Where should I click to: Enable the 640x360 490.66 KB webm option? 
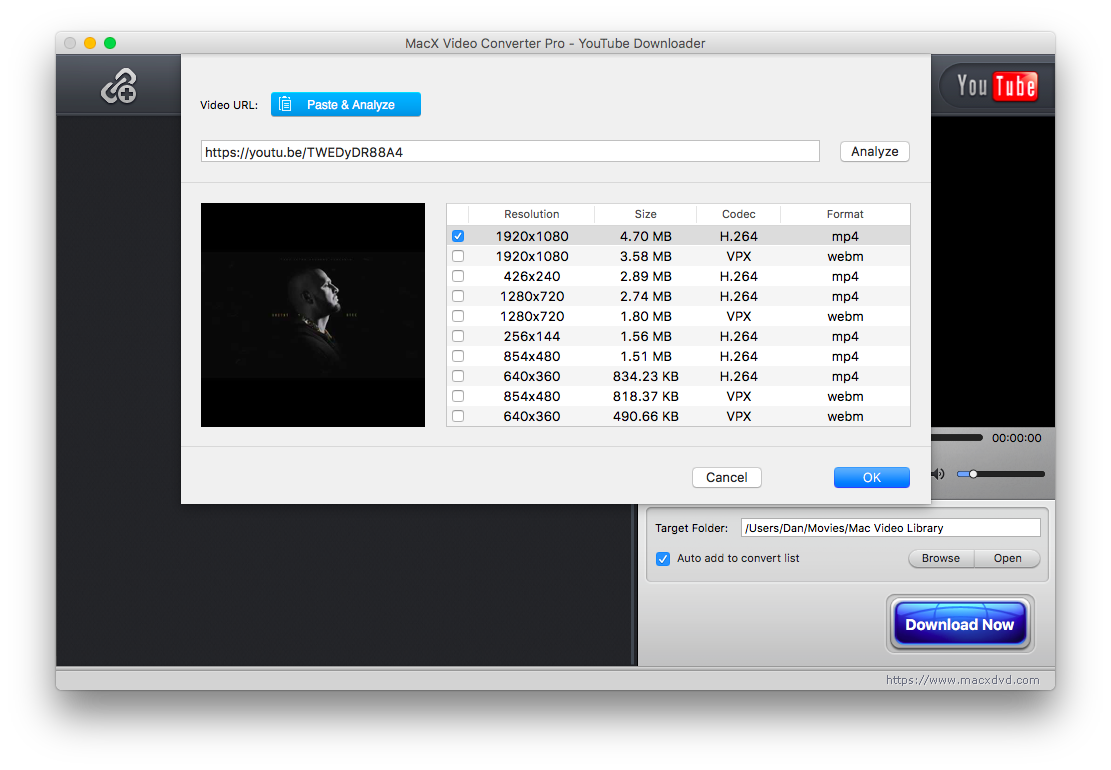[458, 417]
